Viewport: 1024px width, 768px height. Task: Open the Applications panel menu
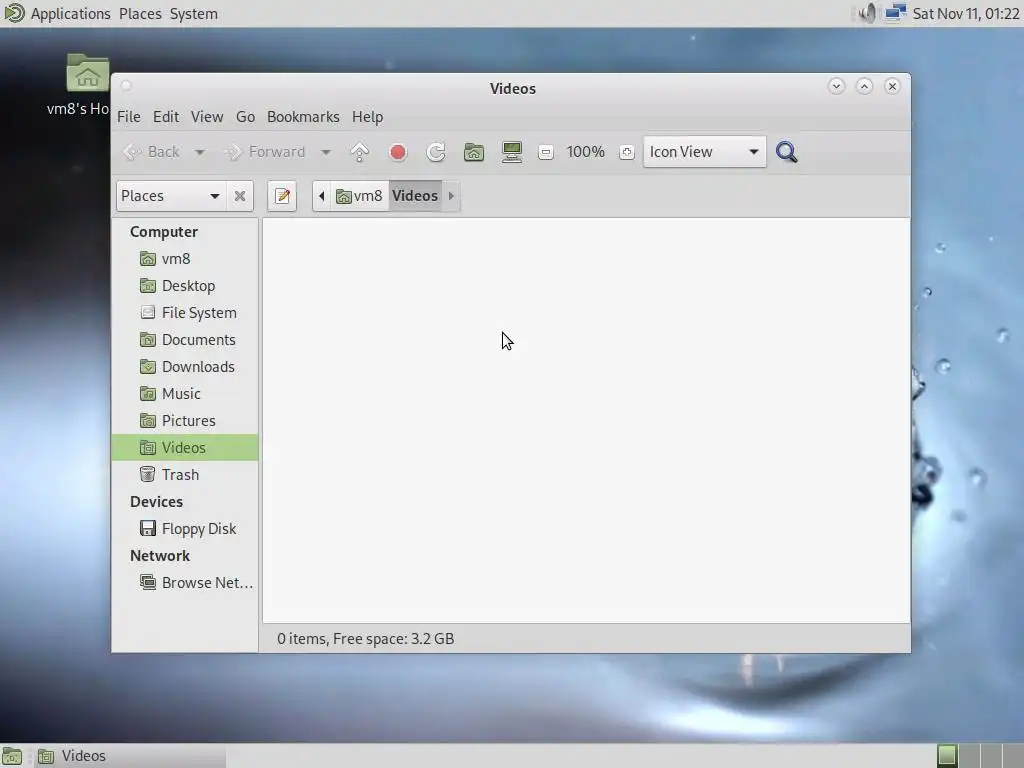coord(71,14)
